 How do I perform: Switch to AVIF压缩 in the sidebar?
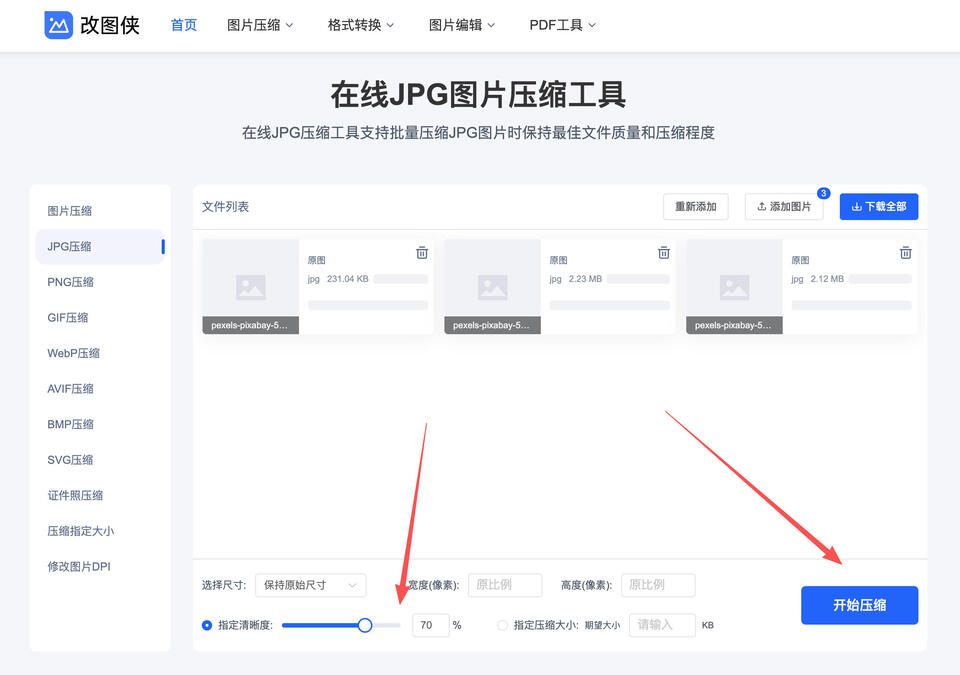pyautogui.click(x=100, y=389)
